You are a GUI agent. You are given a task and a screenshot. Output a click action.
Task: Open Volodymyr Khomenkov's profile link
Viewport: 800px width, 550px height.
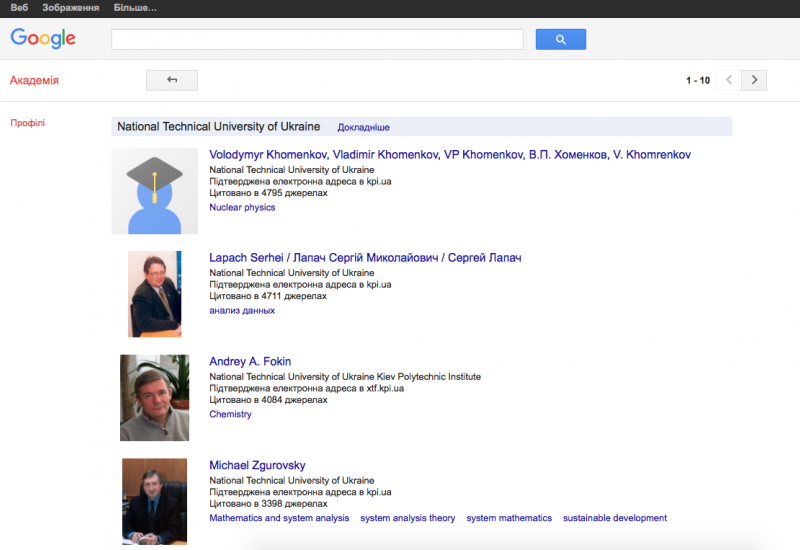tap(450, 155)
